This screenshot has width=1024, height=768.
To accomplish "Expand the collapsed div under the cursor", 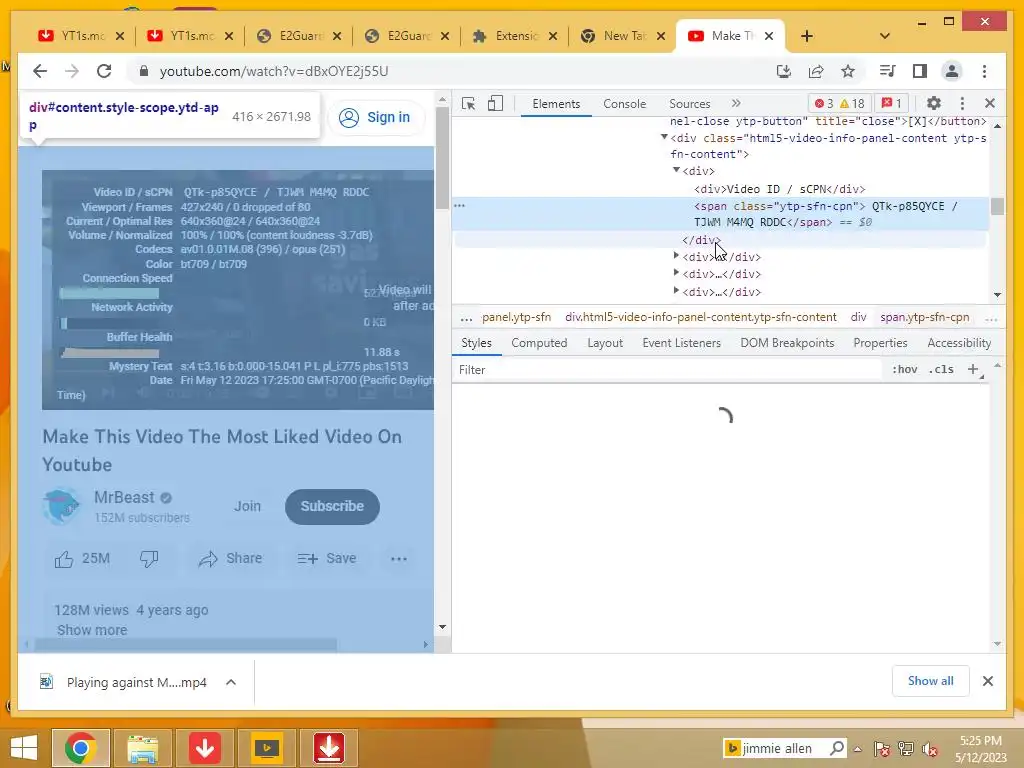I will 676,256.
